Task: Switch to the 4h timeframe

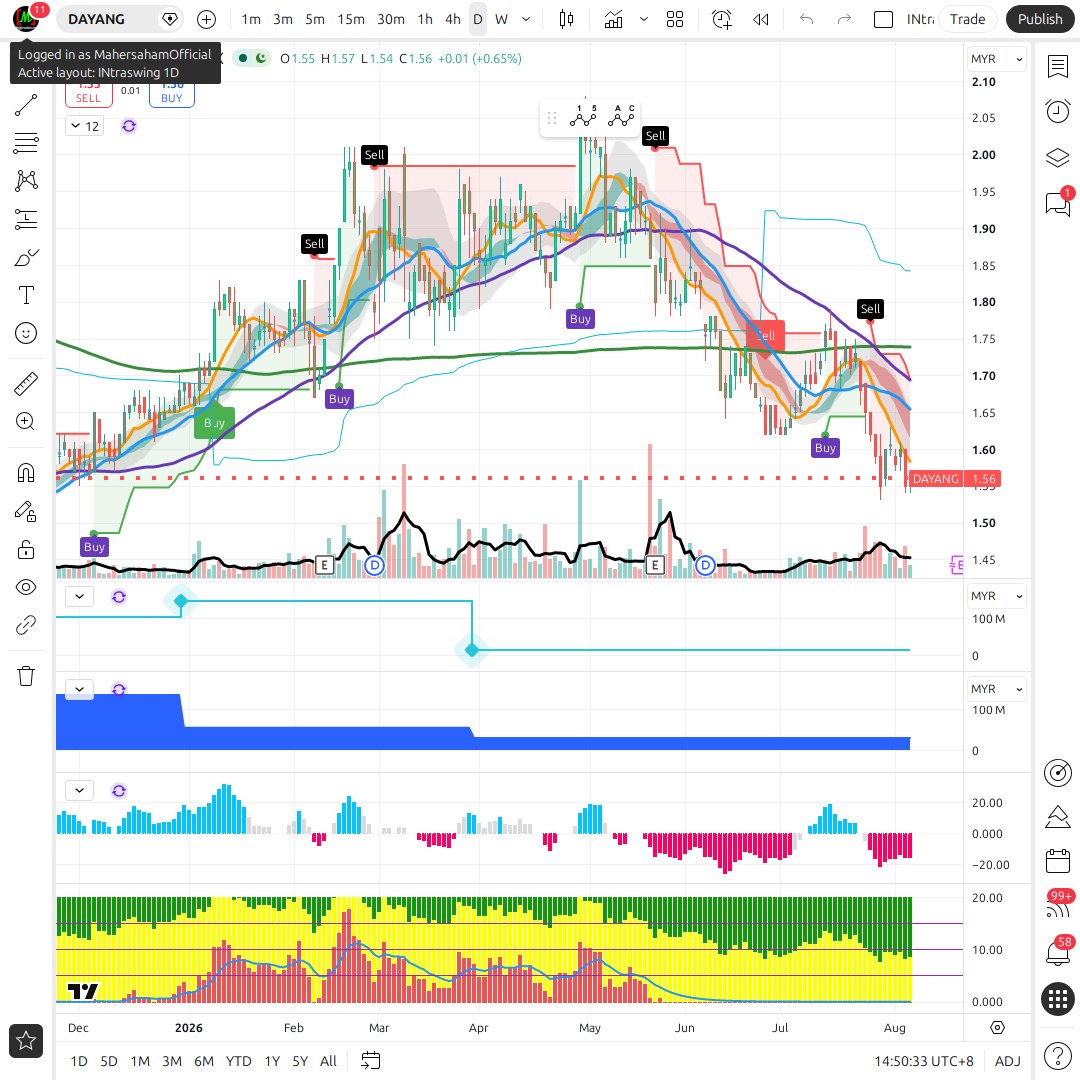Action: pyautogui.click(x=453, y=19)
